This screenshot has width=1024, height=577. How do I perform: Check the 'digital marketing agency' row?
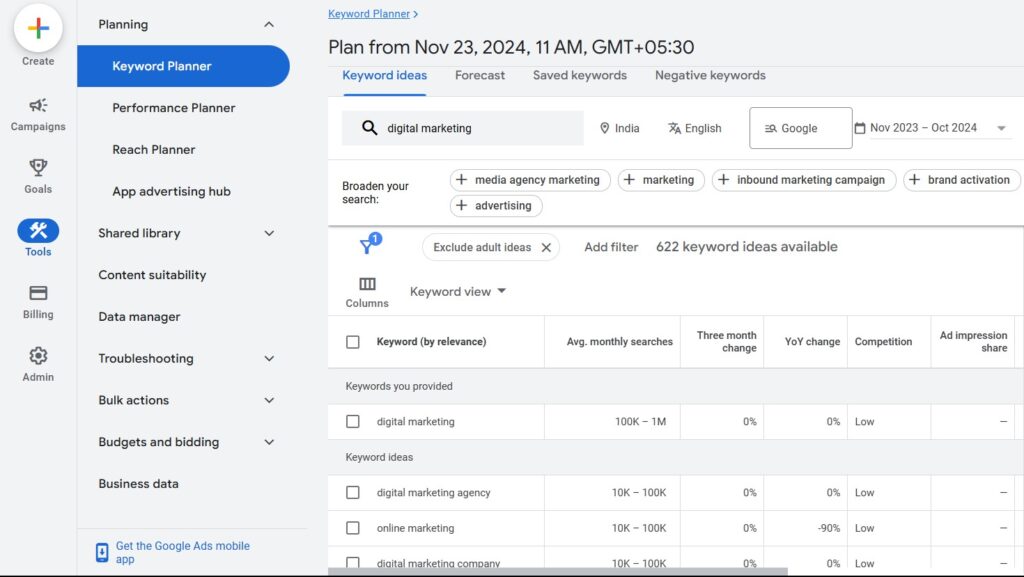click(353, 493)
